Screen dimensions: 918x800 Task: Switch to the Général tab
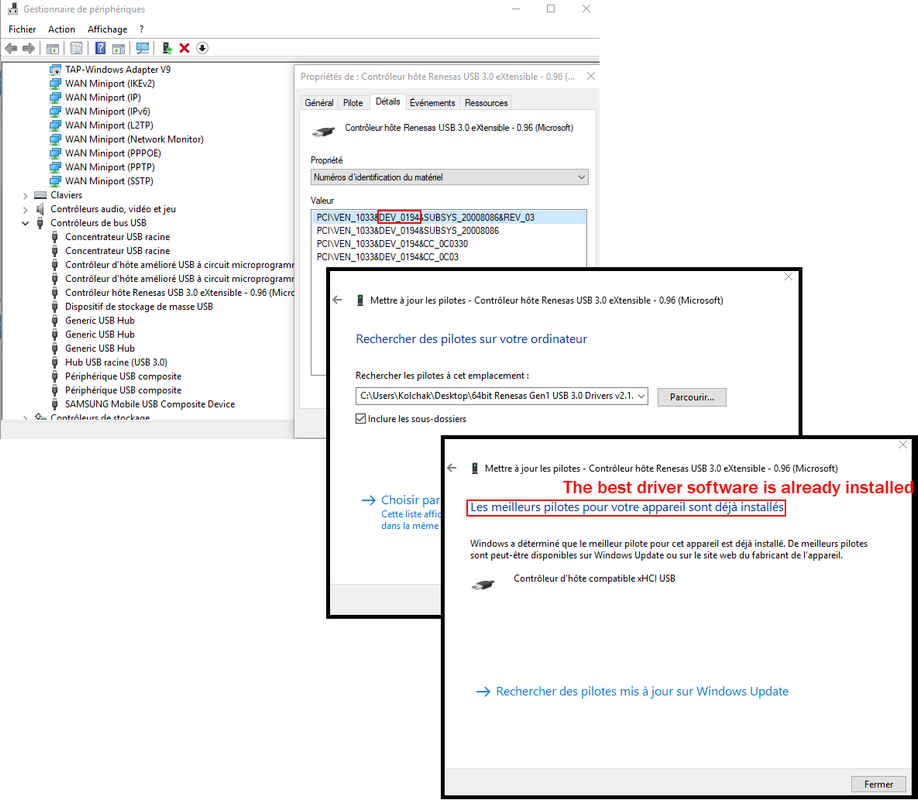[x=319, y=102]
